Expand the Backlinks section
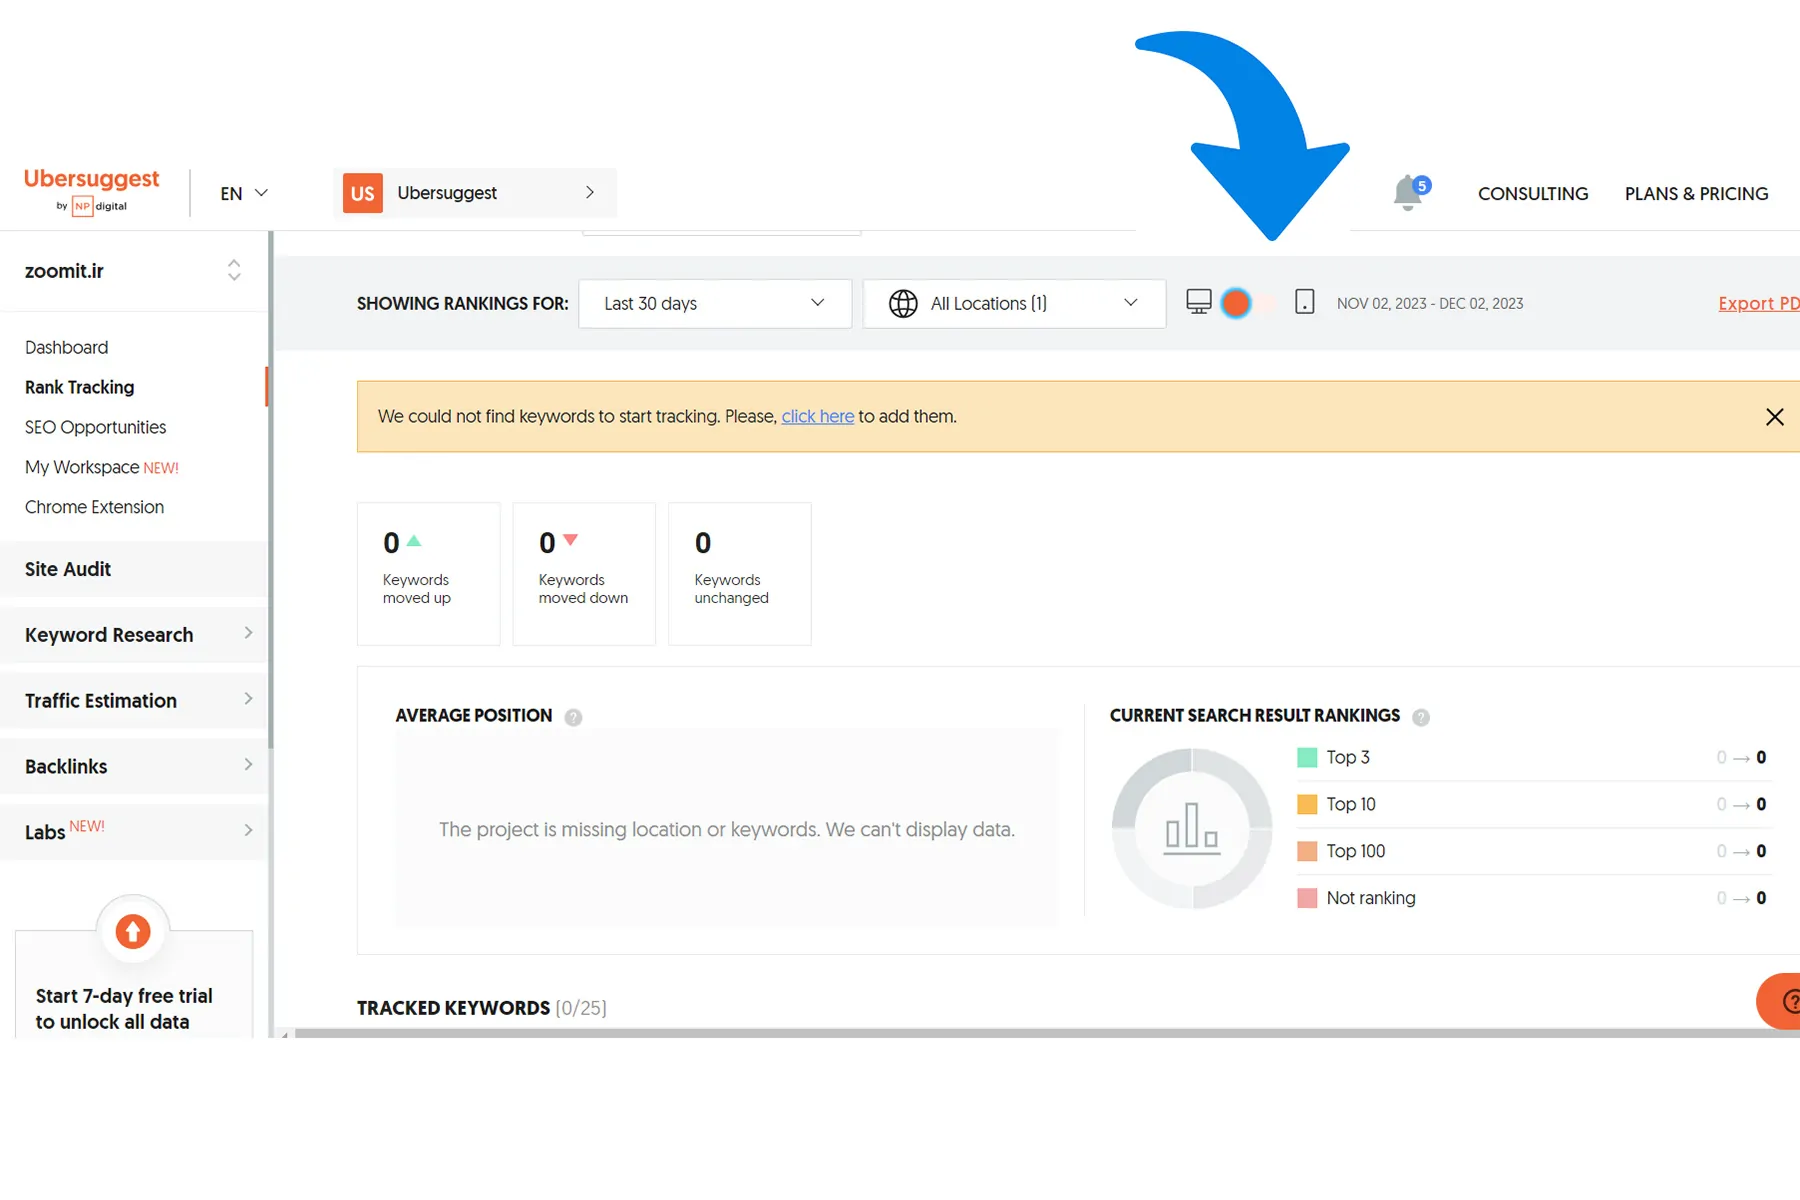Viewport: 1800px width, 1200px height. (x=134, y=766)
